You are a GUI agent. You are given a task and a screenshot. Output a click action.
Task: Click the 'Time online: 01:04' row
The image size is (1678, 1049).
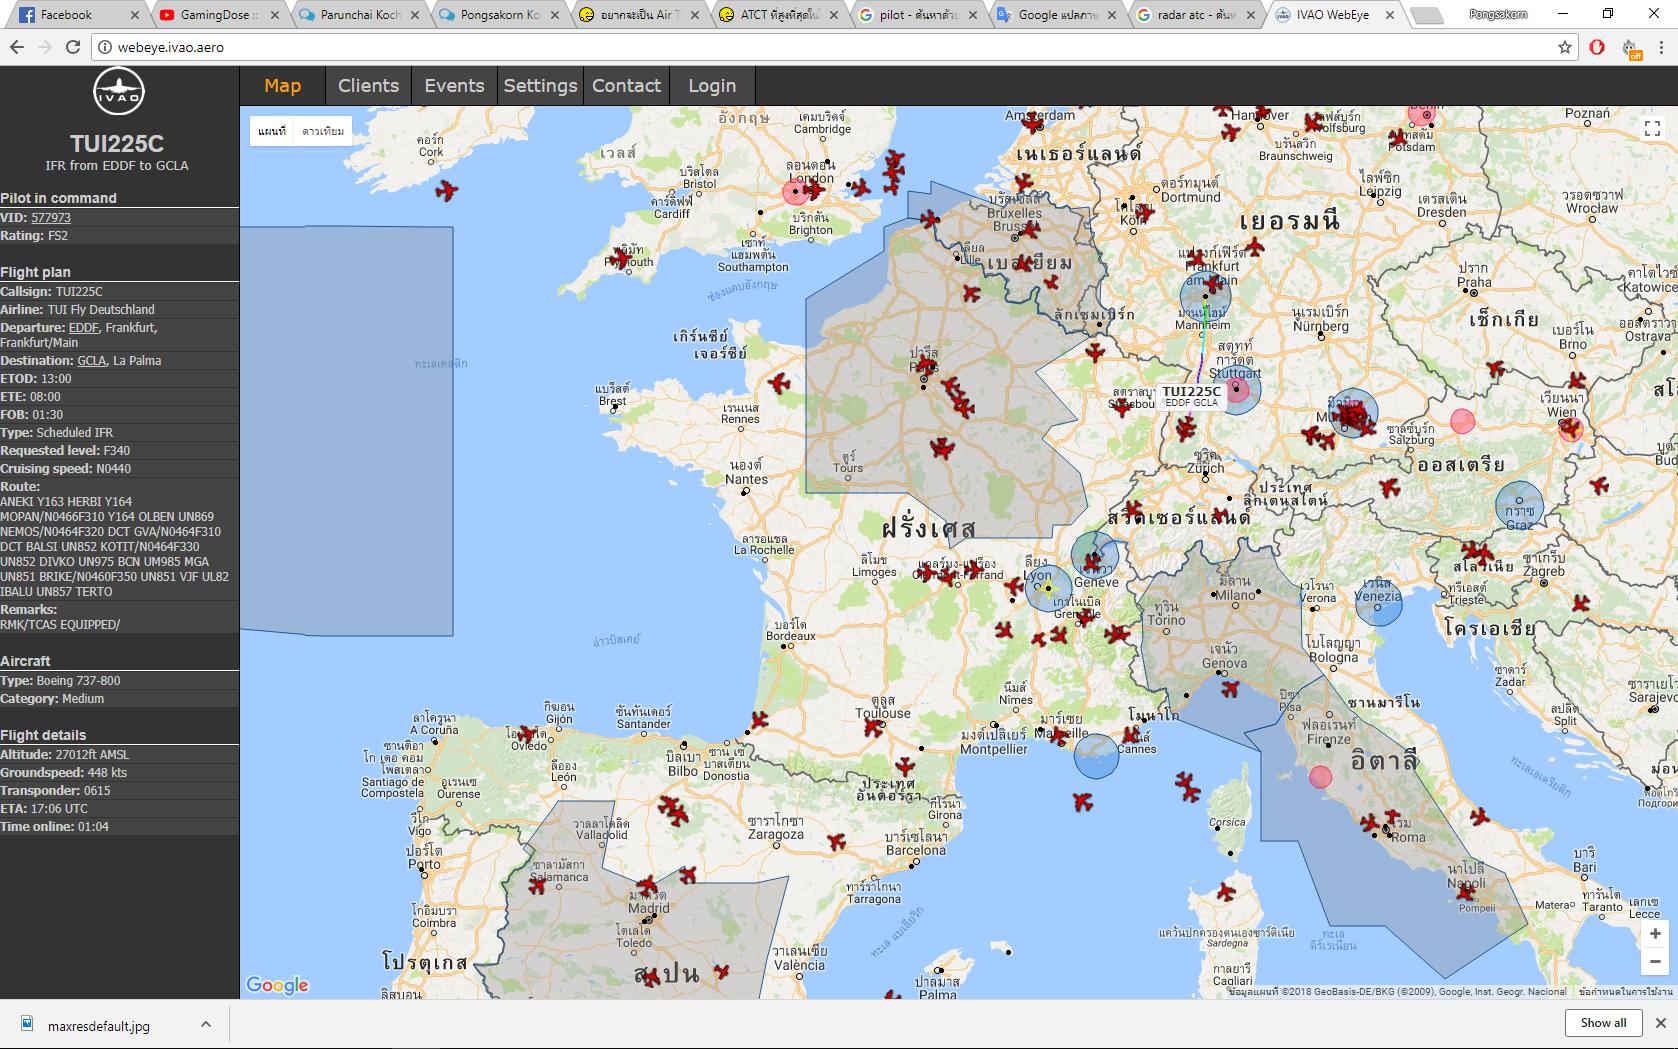tap(119, 827)
